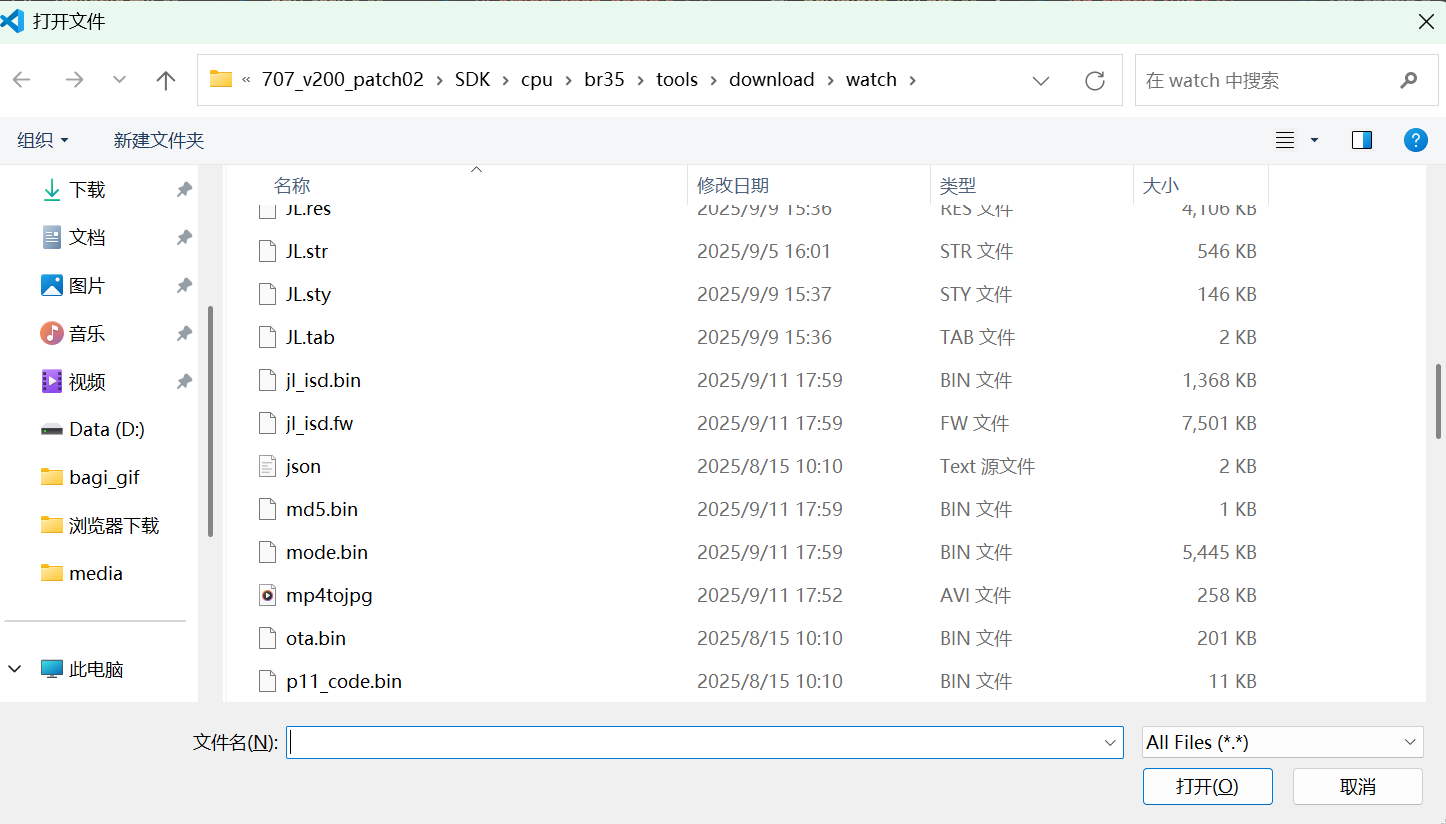The height and width of the screenshot is (824, 1446).
Task: Toggle the preview pane icon
Action: pyautogui.click(x=1362, y=140)
